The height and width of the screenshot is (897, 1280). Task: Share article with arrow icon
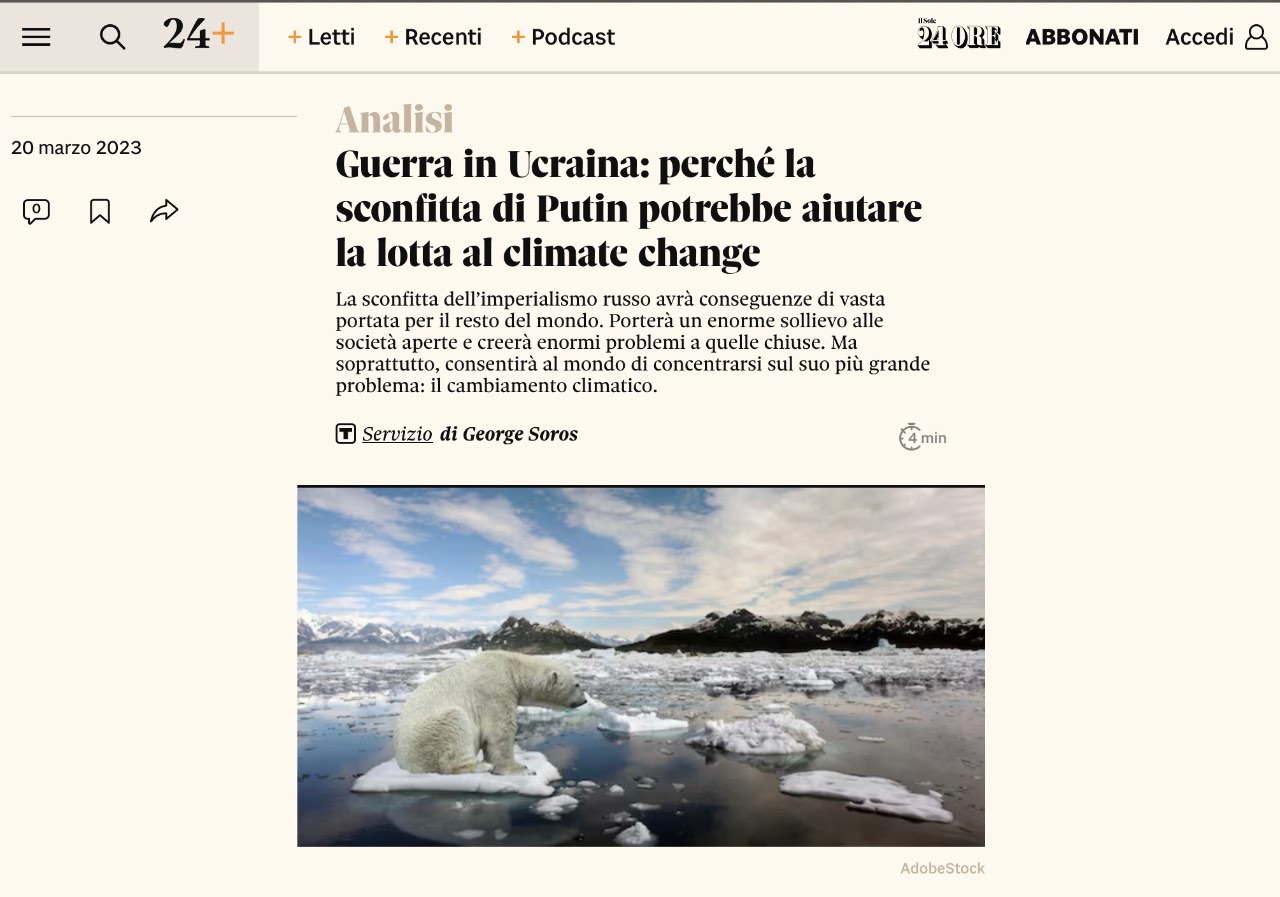[x=164, y=211]
